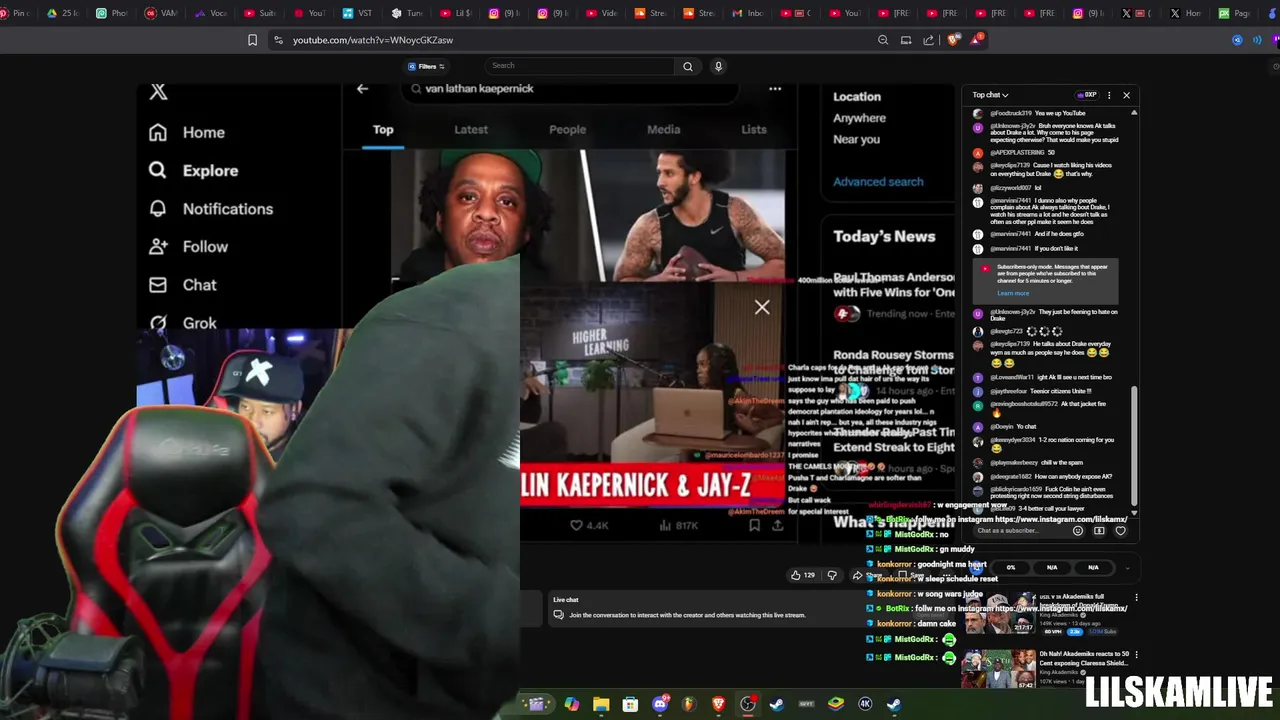Click the YouTube search magnifier button
This screenshot has width=1280, height=720.
[687, 66]
